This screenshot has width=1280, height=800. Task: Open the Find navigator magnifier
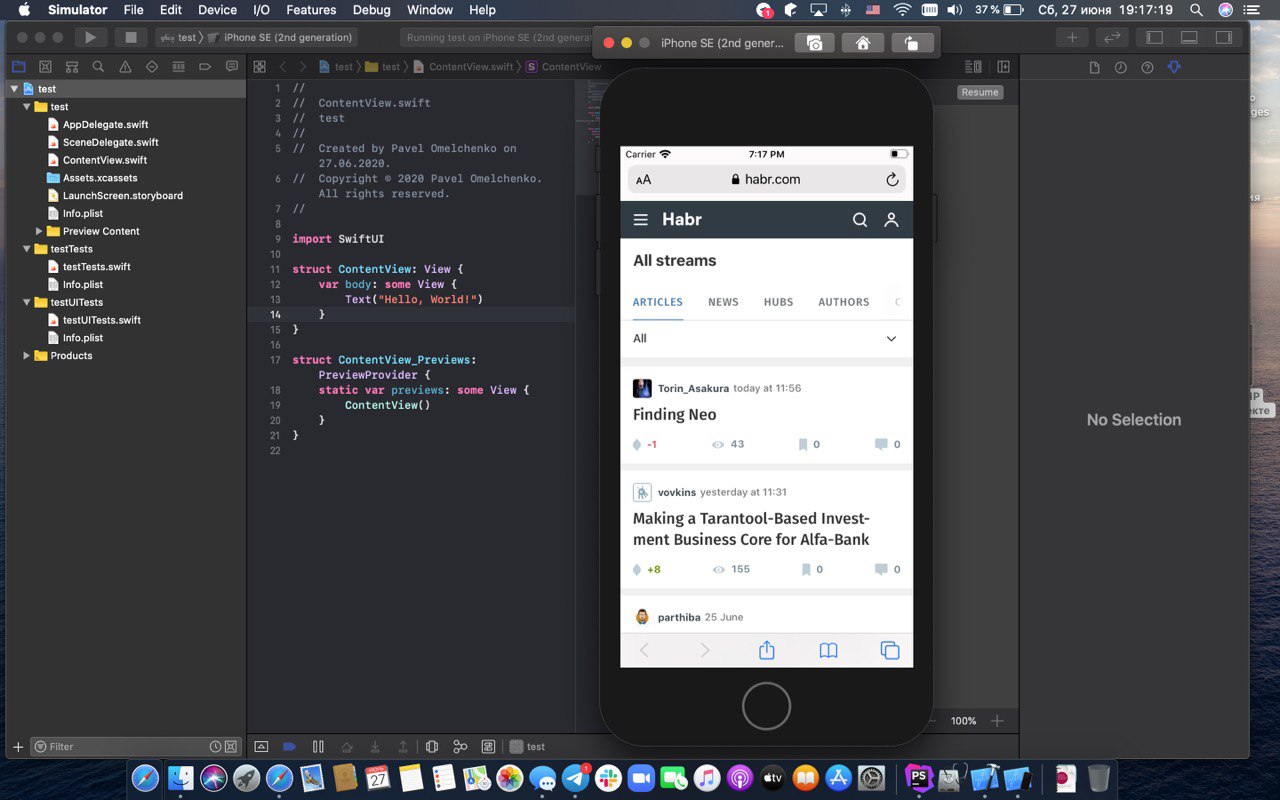click(x=98, y=67)
